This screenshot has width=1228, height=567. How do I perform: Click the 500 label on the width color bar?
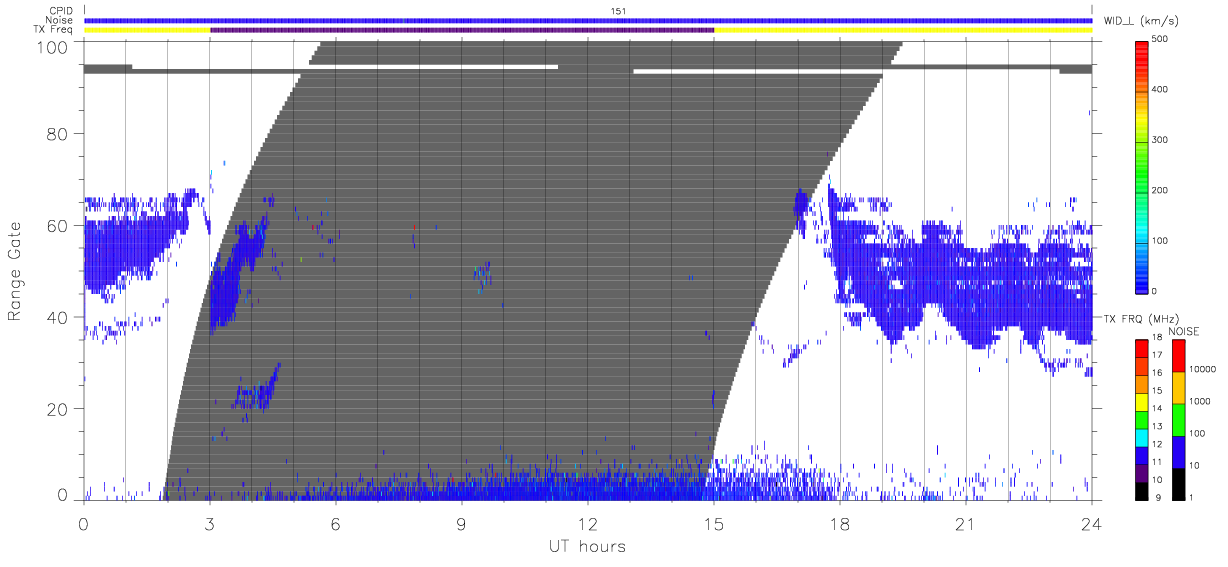tap(1159, 40)
